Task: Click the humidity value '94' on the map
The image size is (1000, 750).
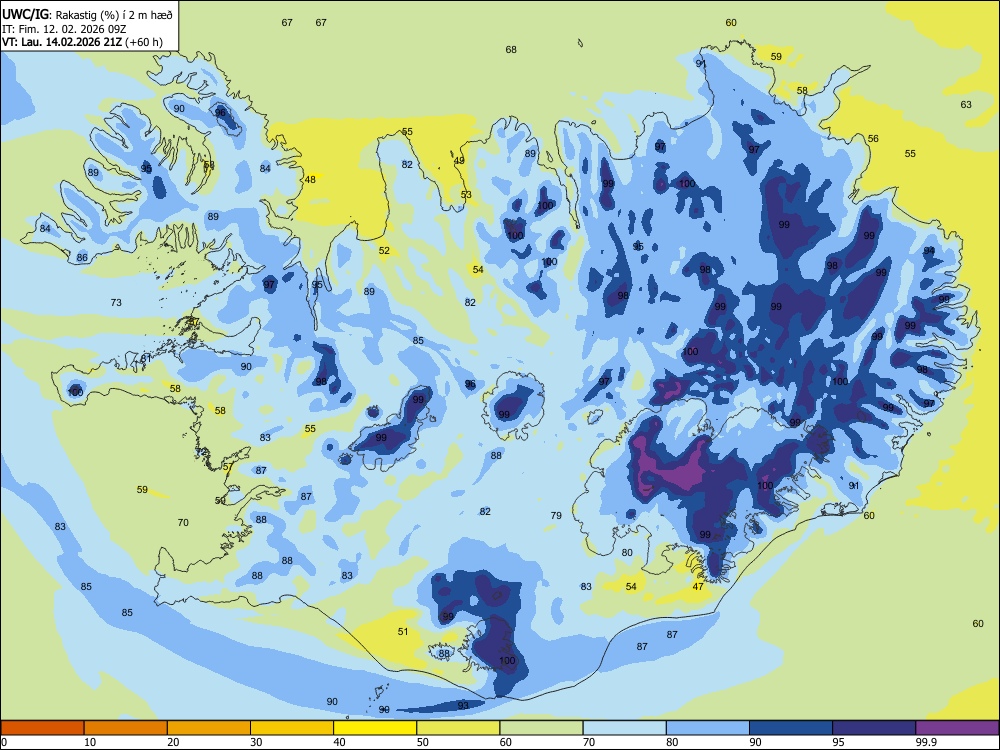Action: (x=929, y=251)
